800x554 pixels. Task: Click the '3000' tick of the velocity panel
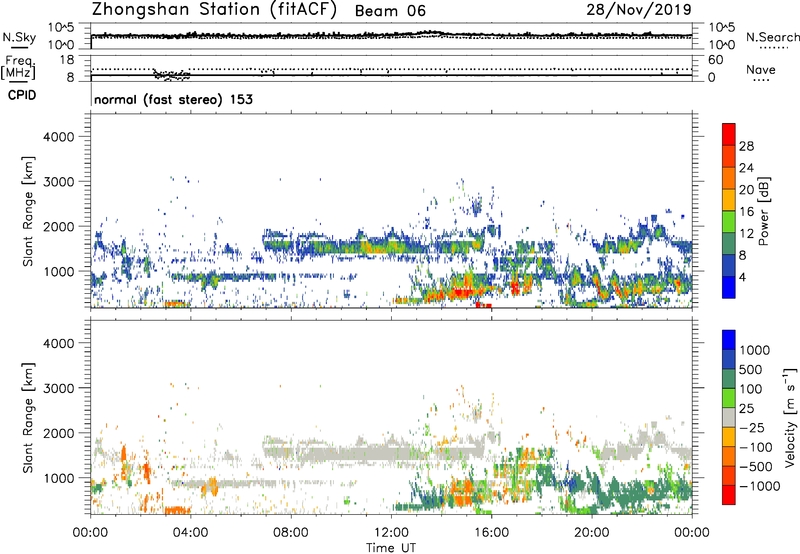pyautogui.click(x=58, y=388)
